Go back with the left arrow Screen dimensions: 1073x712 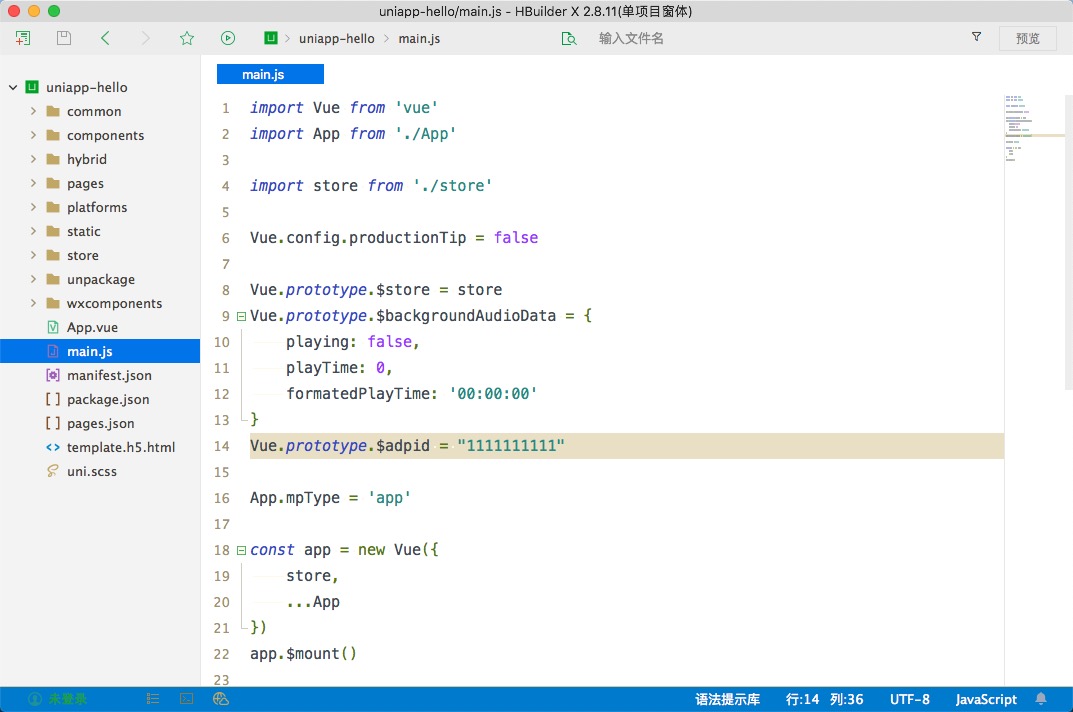105,38
